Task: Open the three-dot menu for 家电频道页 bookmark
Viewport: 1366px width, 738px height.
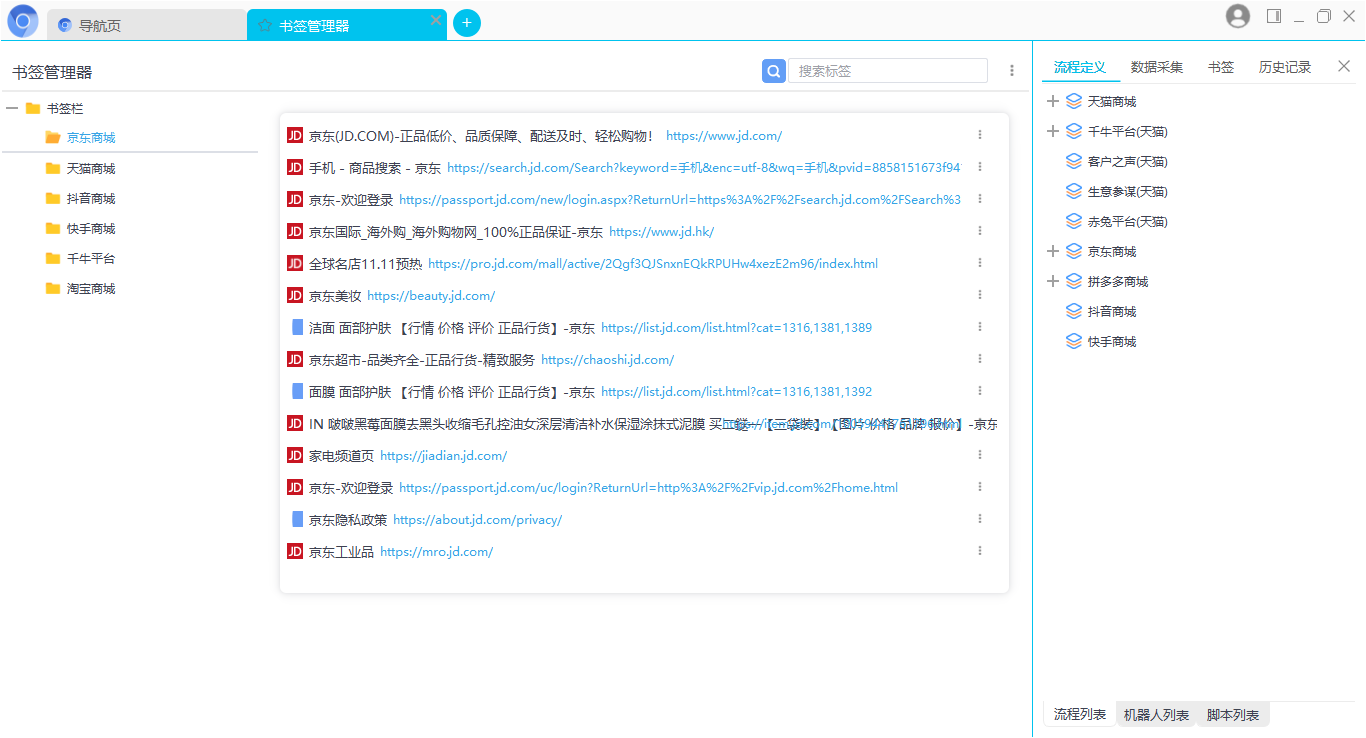Action: click(980, 455)
